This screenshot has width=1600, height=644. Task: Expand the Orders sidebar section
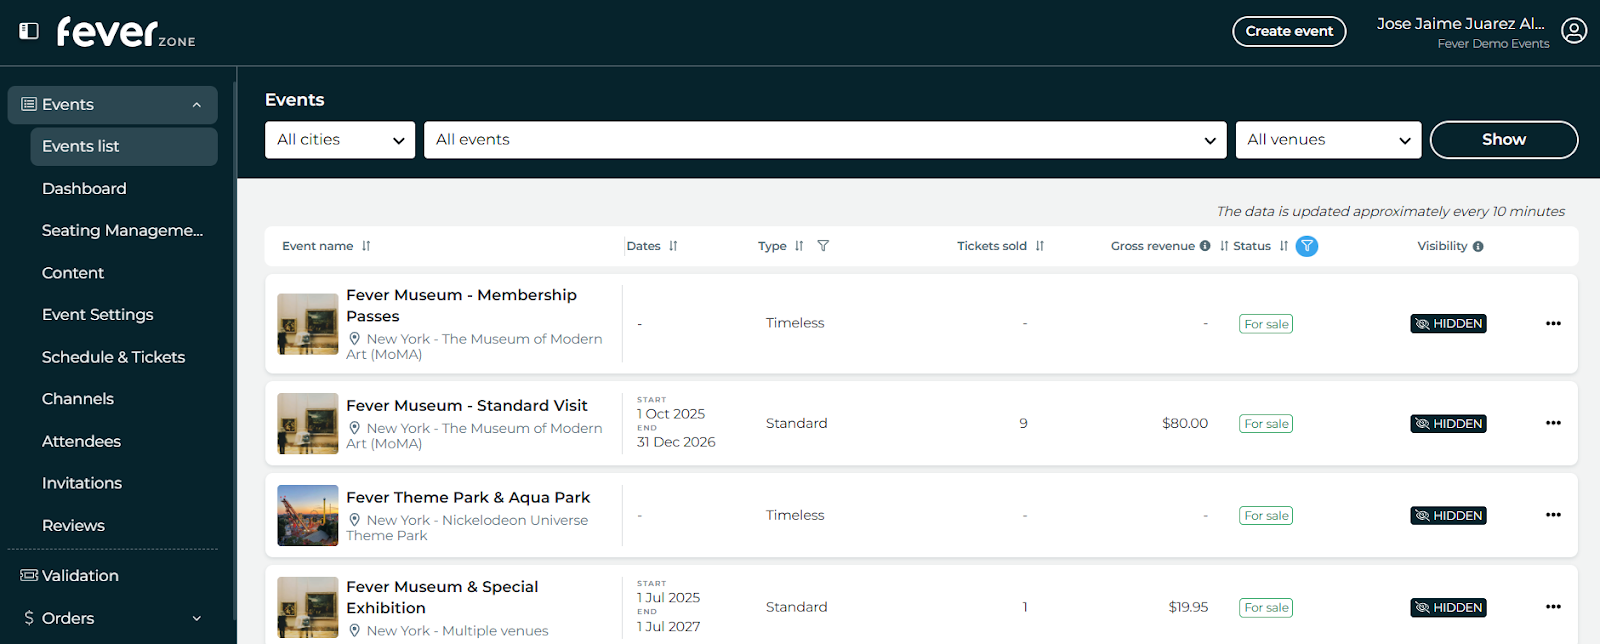(x=197, y=618)
